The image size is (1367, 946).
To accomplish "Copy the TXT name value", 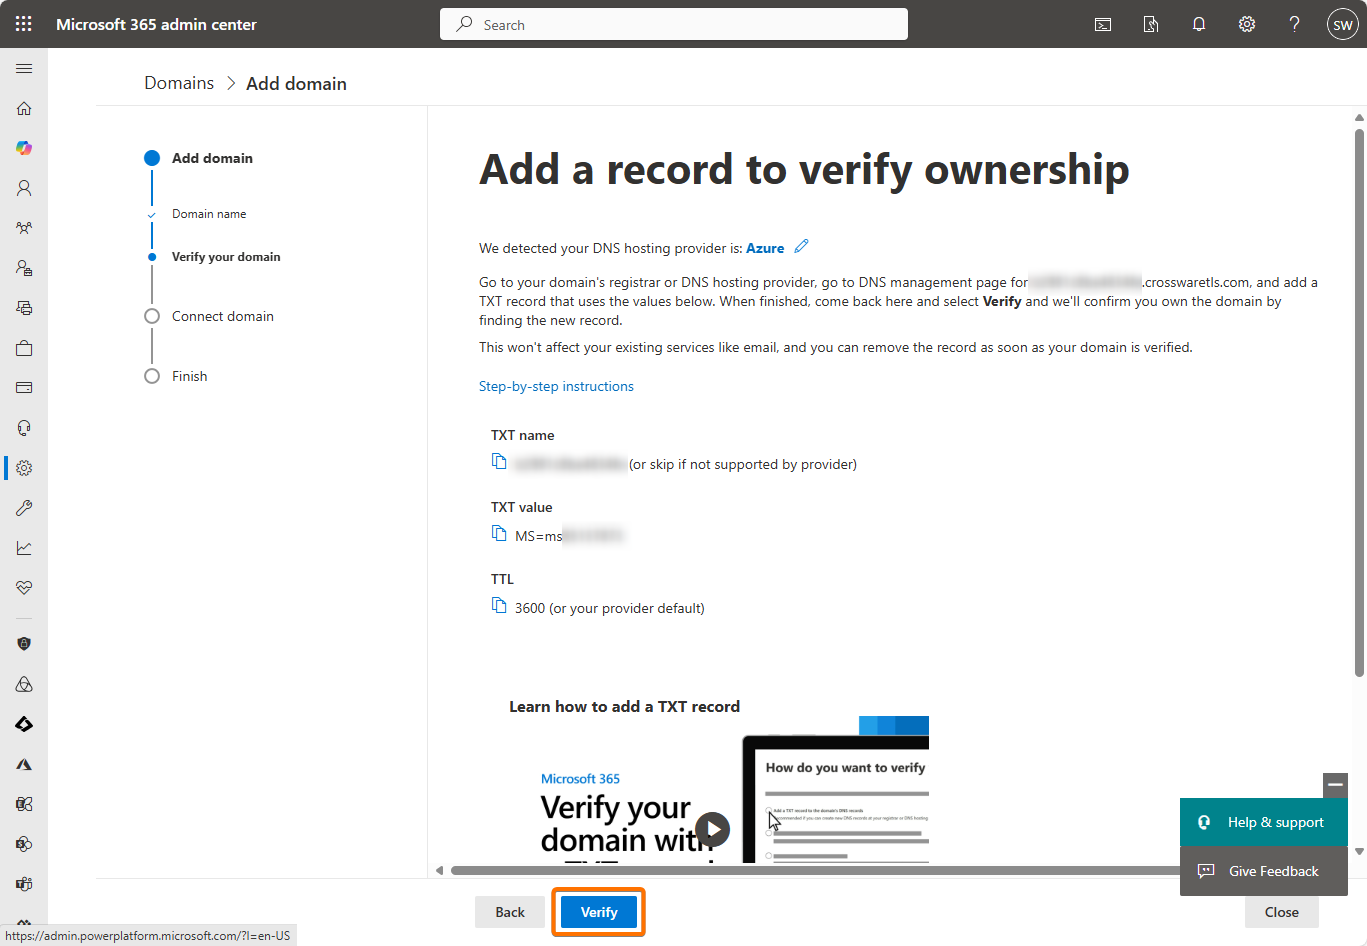I will pos(499,461).
